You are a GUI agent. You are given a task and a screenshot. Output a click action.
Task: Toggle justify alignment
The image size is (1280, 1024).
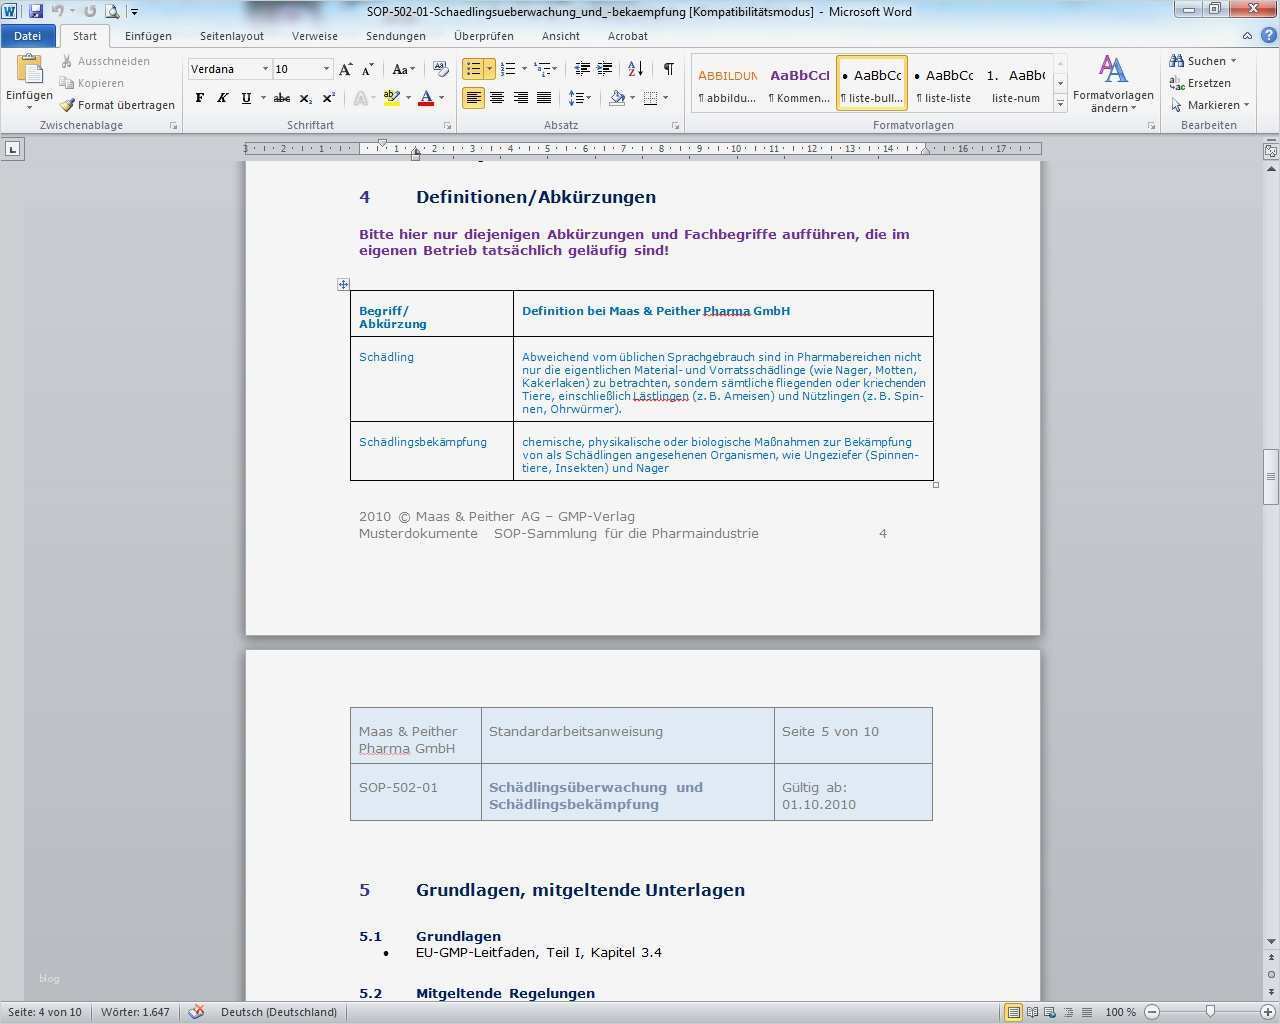(x=544, y=98)
